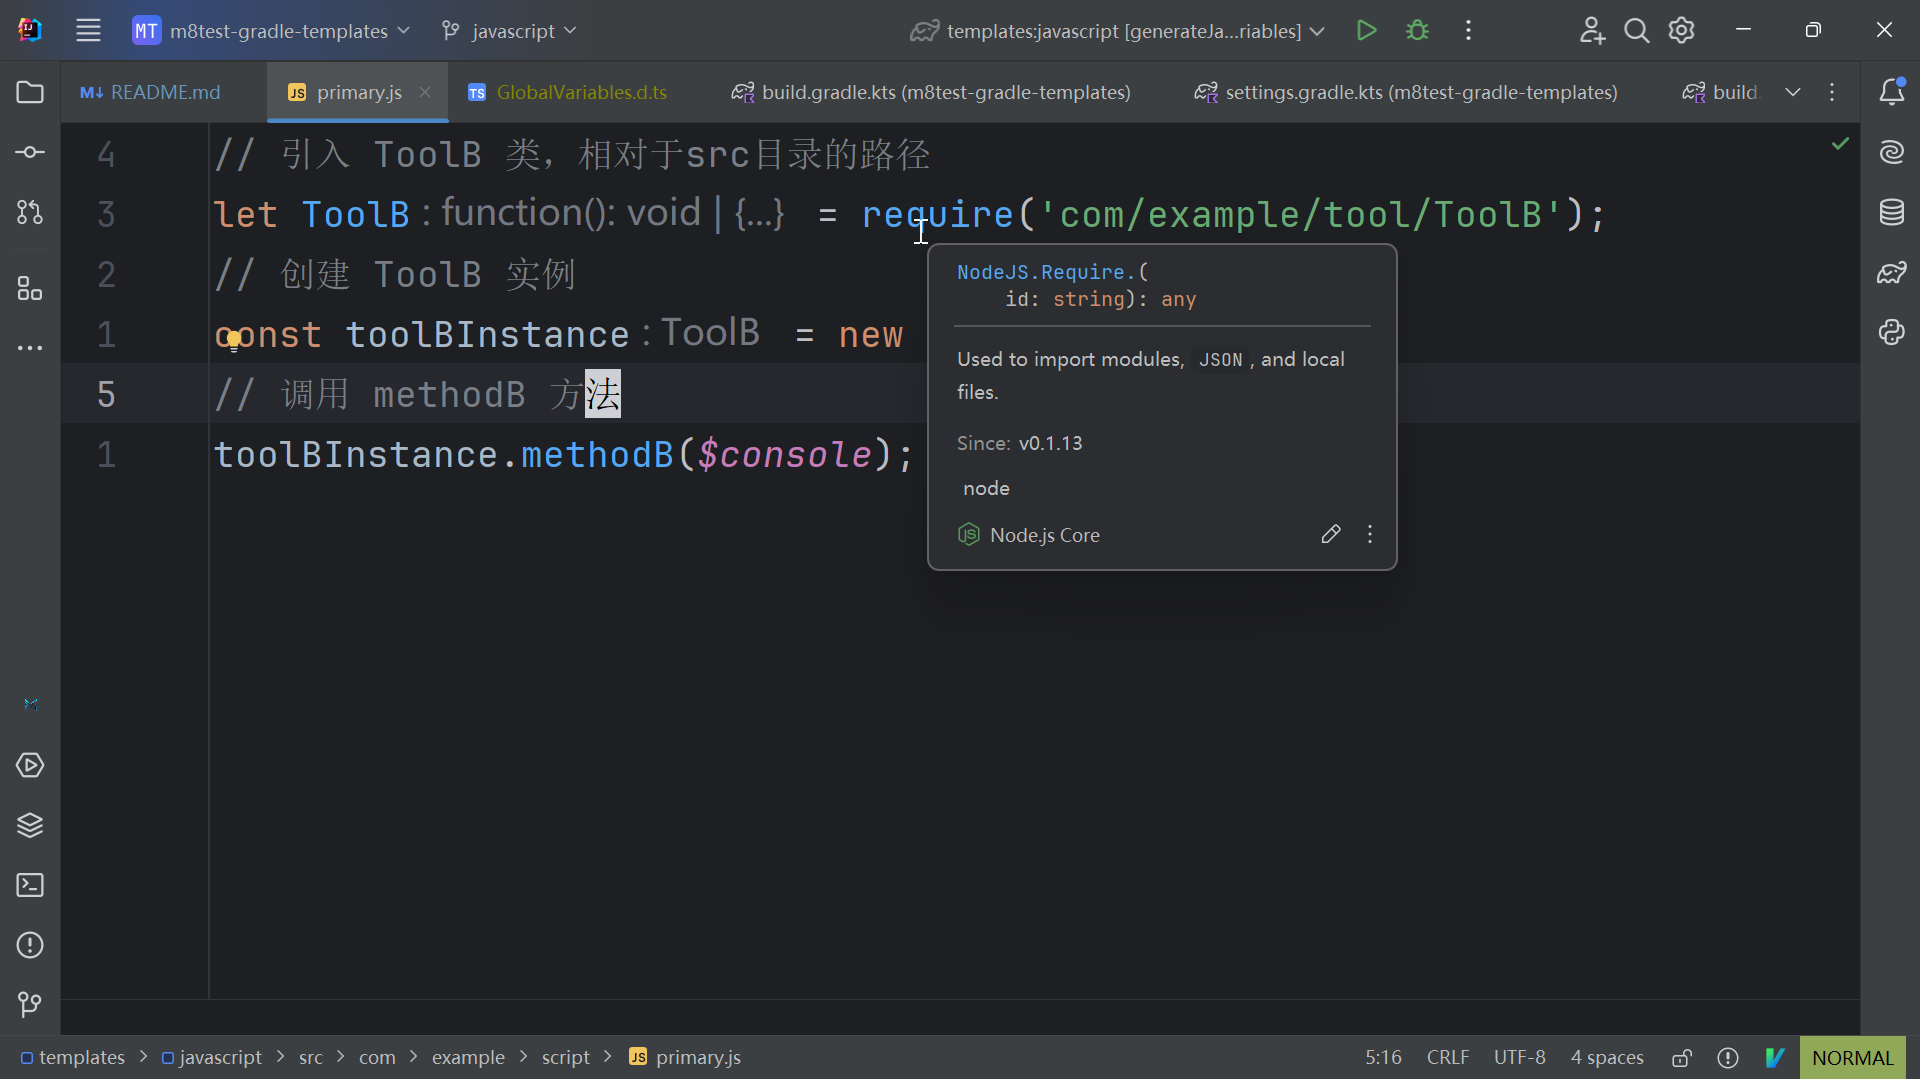
Task: Open the Commit tool window
Action: click(x=30, y=152)
